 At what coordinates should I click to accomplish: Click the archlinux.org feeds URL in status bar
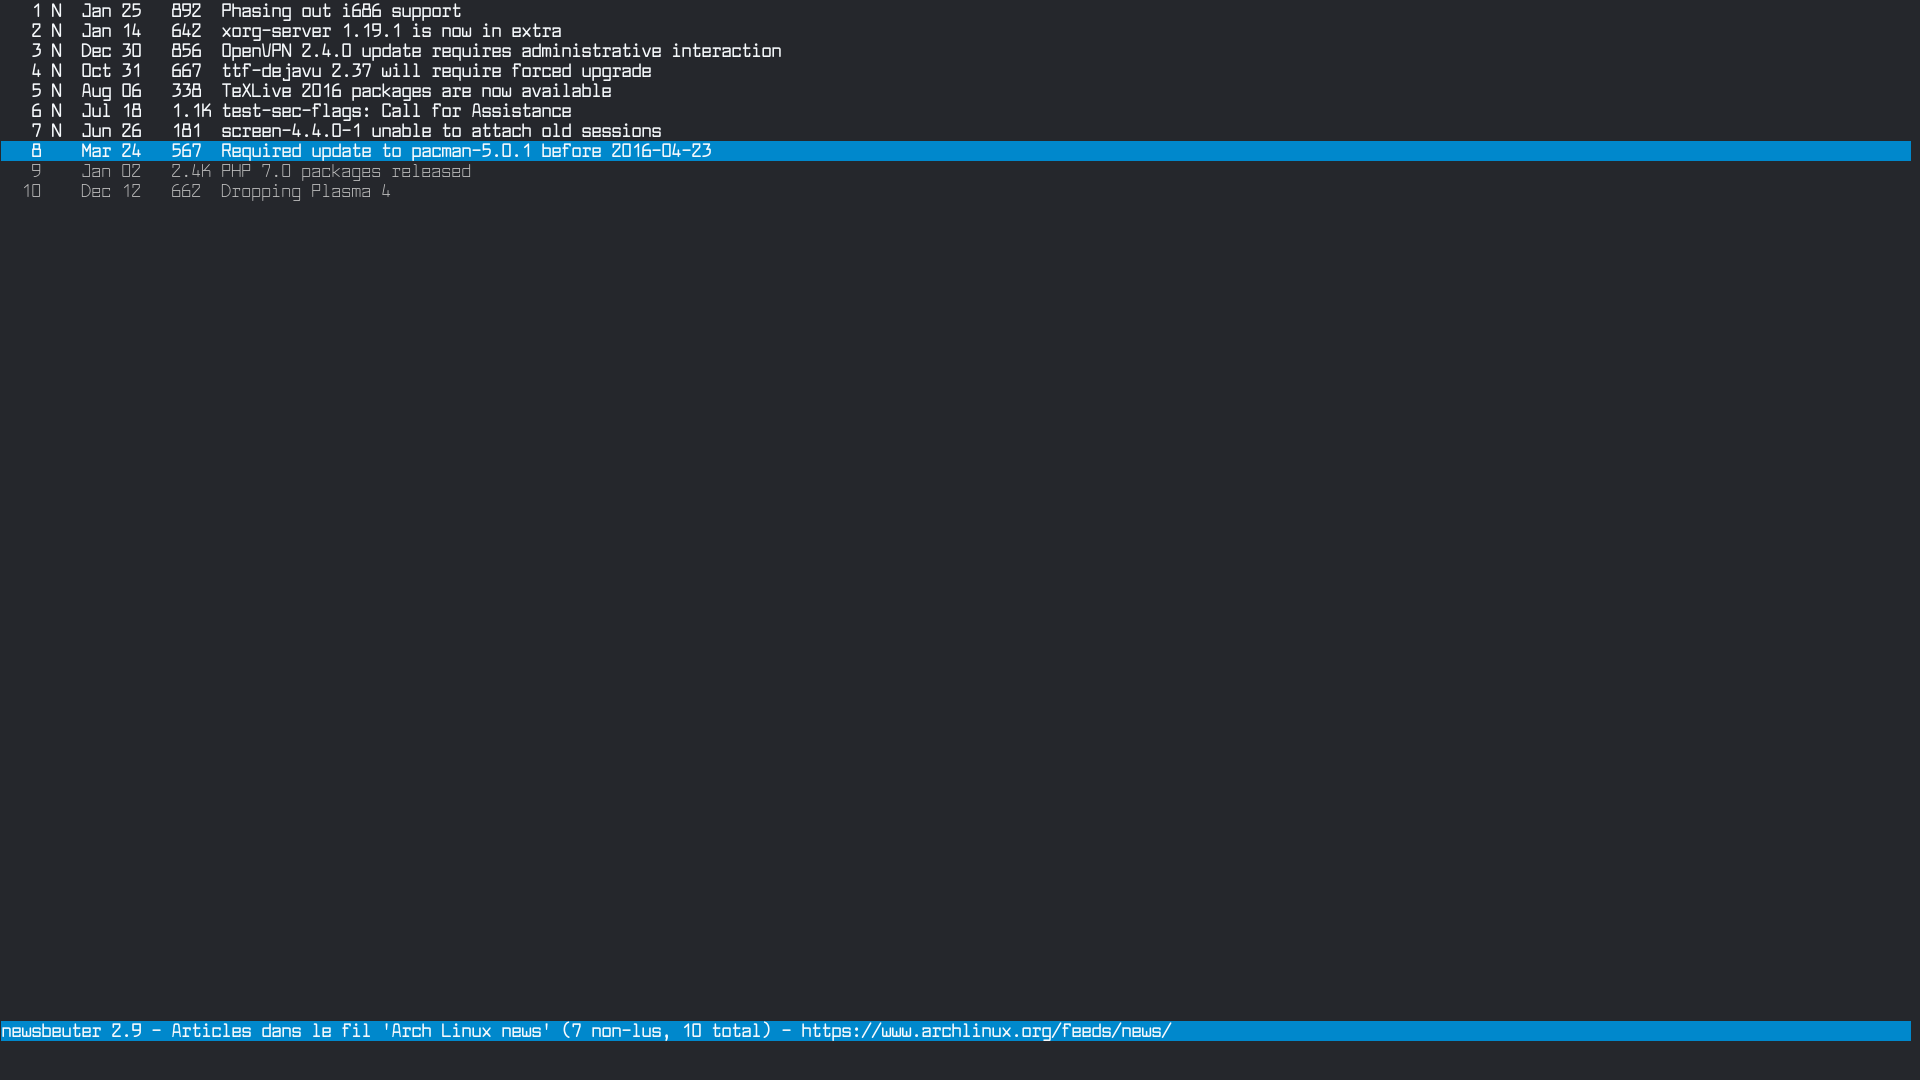[985, 1031]
